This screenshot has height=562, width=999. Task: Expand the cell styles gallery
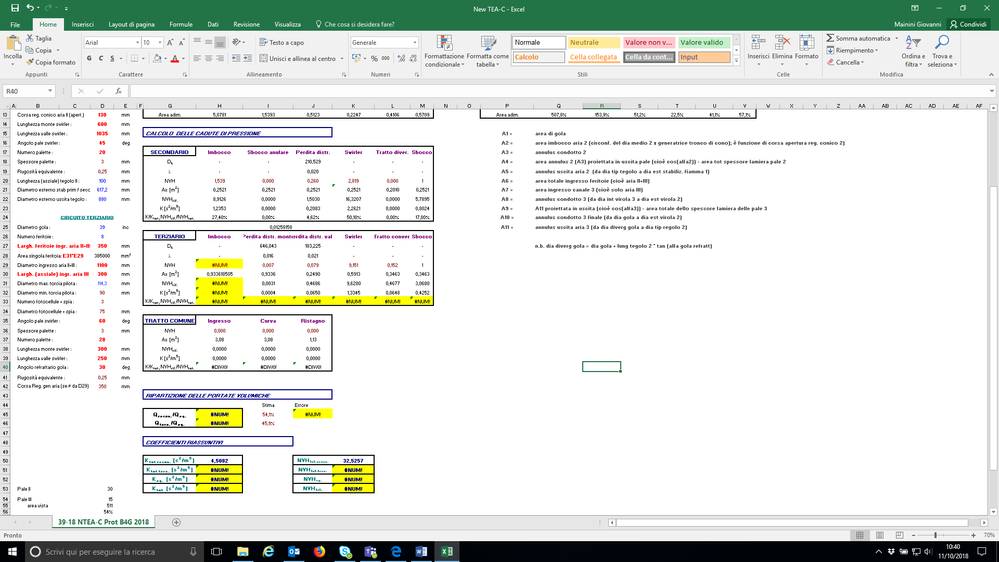point(737,61)
